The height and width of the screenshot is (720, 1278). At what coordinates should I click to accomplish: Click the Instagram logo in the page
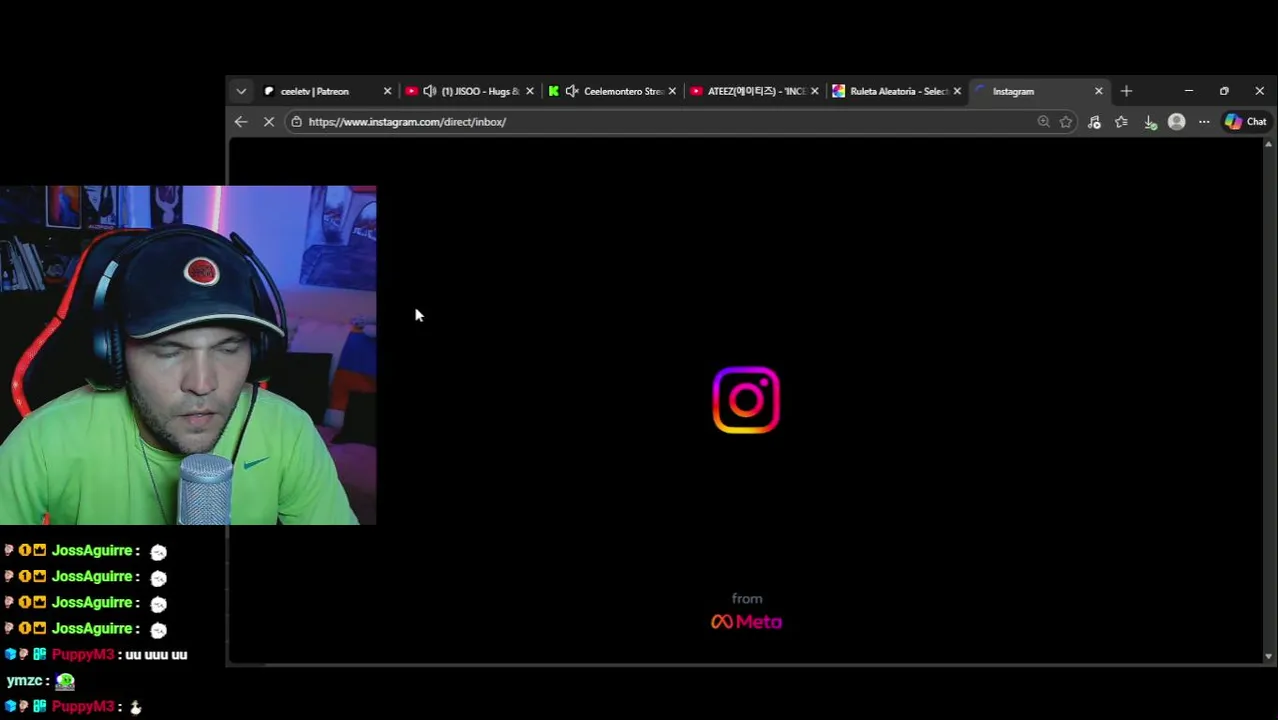746,400
